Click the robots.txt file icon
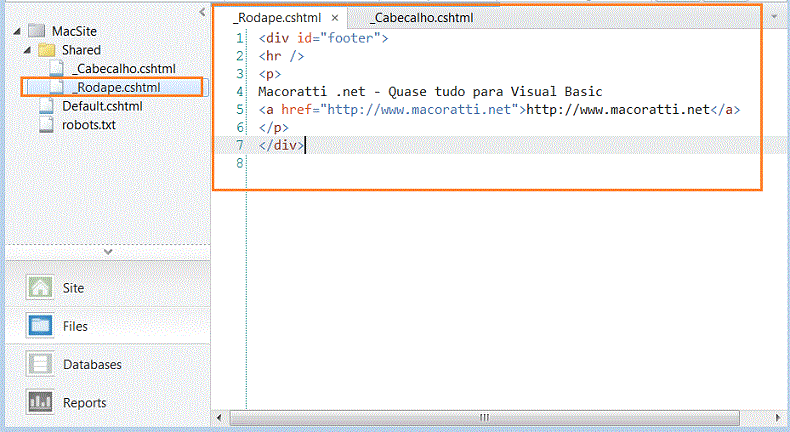 click(x=46, y=125)
